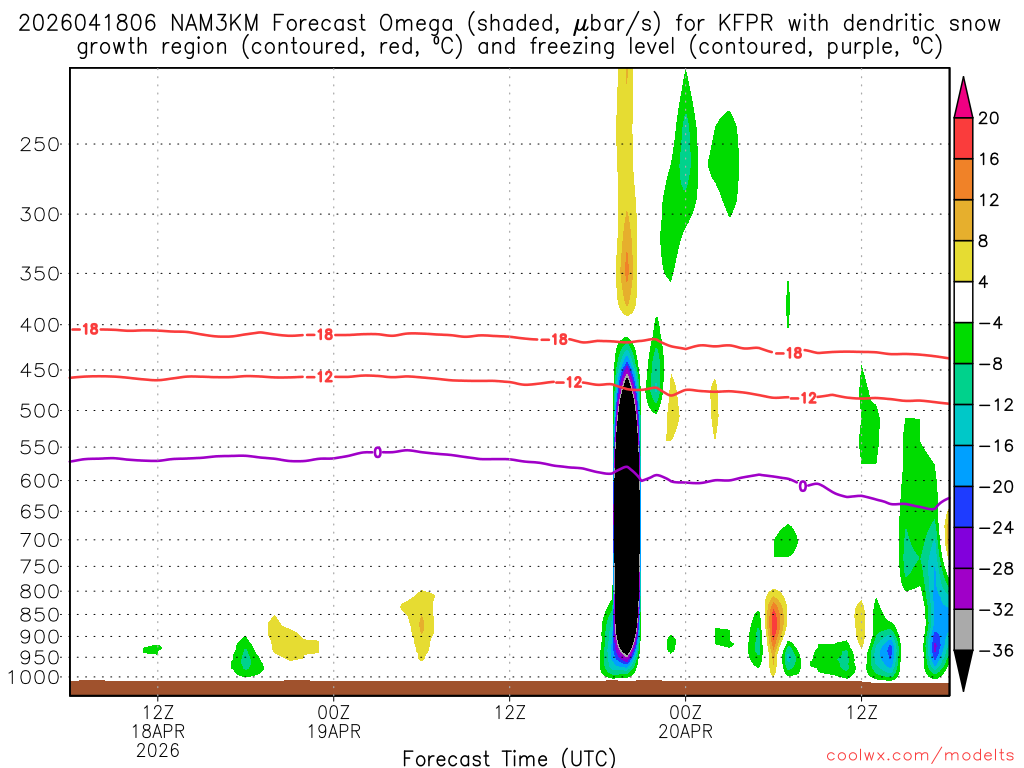Click the '700' pressure axis label
This screenshot has width=1024, height=768.
(40, 540)
